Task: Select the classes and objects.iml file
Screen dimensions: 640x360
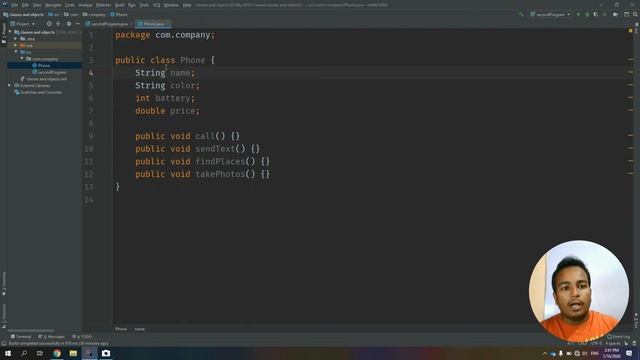Action: 46,79
